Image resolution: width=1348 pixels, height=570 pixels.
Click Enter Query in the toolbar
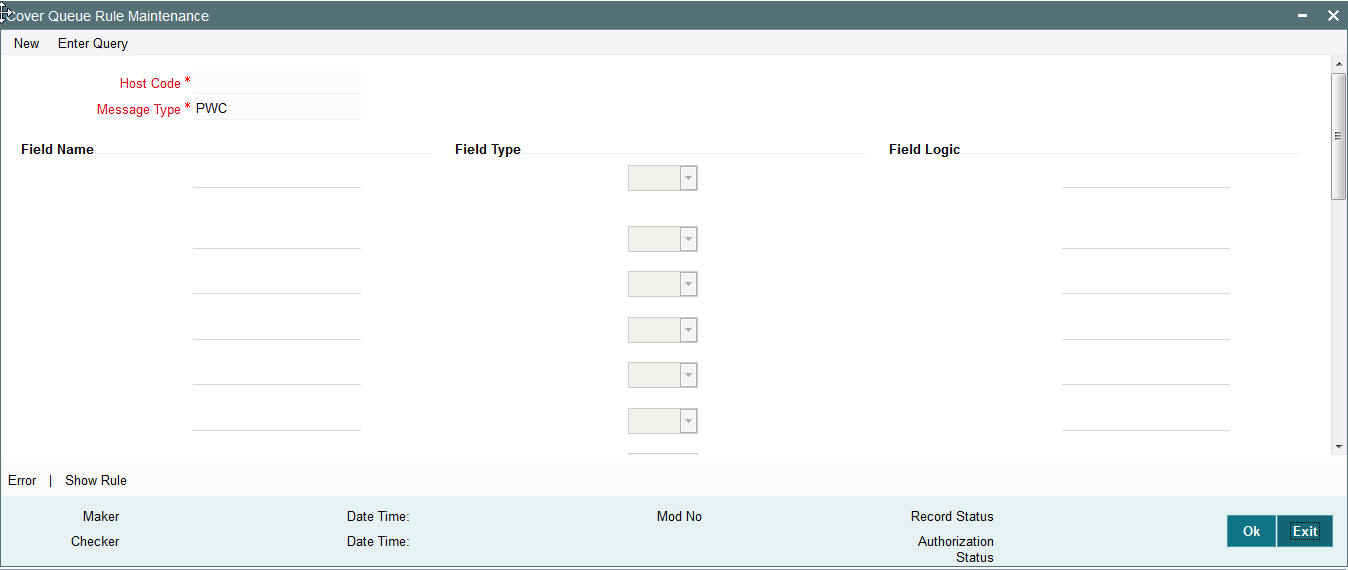click(x=93, y=43)
